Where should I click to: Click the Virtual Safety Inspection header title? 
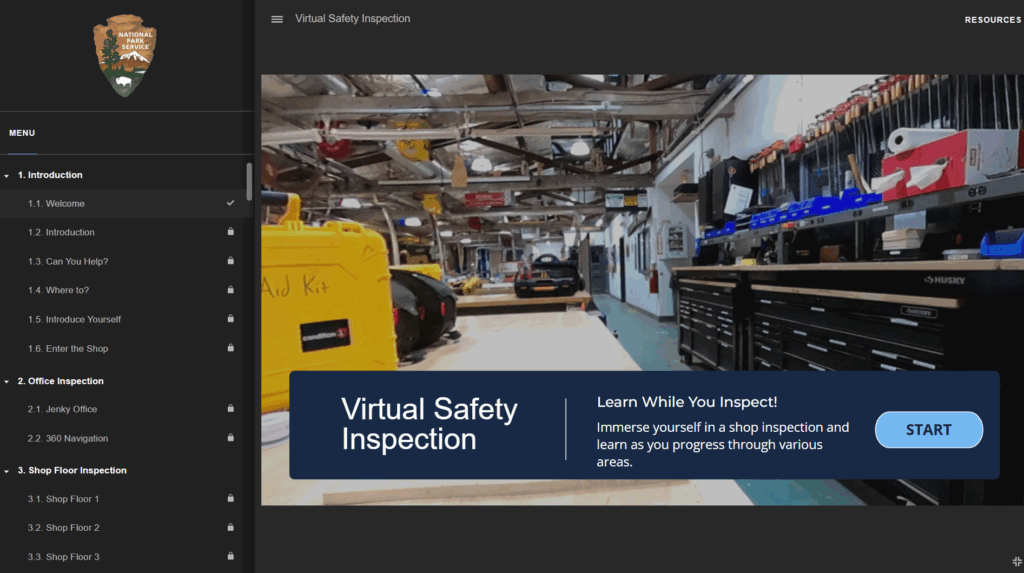[353, 19]
